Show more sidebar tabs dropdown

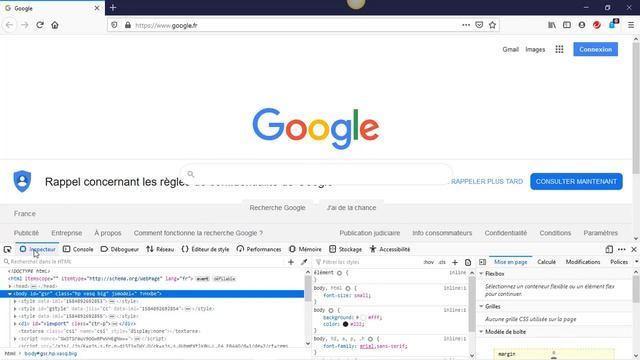click(x=636, y=262)
